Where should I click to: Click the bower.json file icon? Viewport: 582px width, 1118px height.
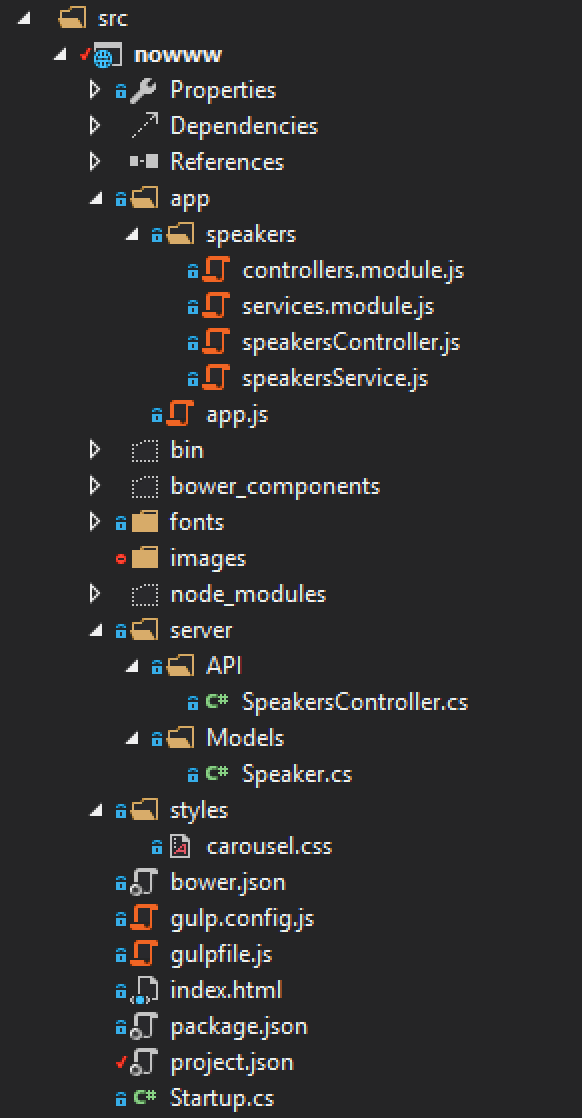coord(144,883)
